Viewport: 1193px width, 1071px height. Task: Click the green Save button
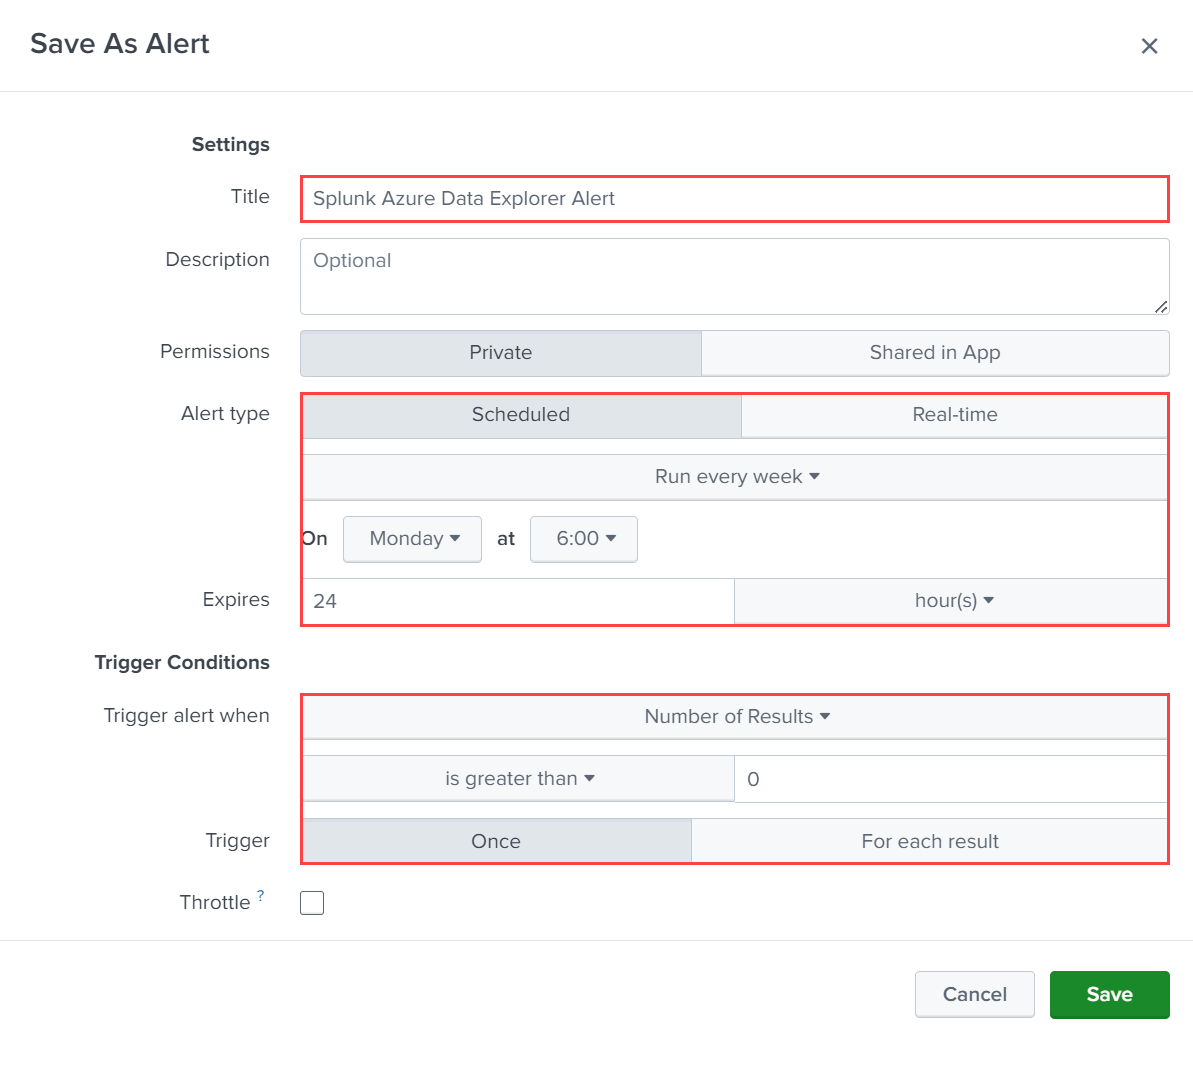(1109, 994)
